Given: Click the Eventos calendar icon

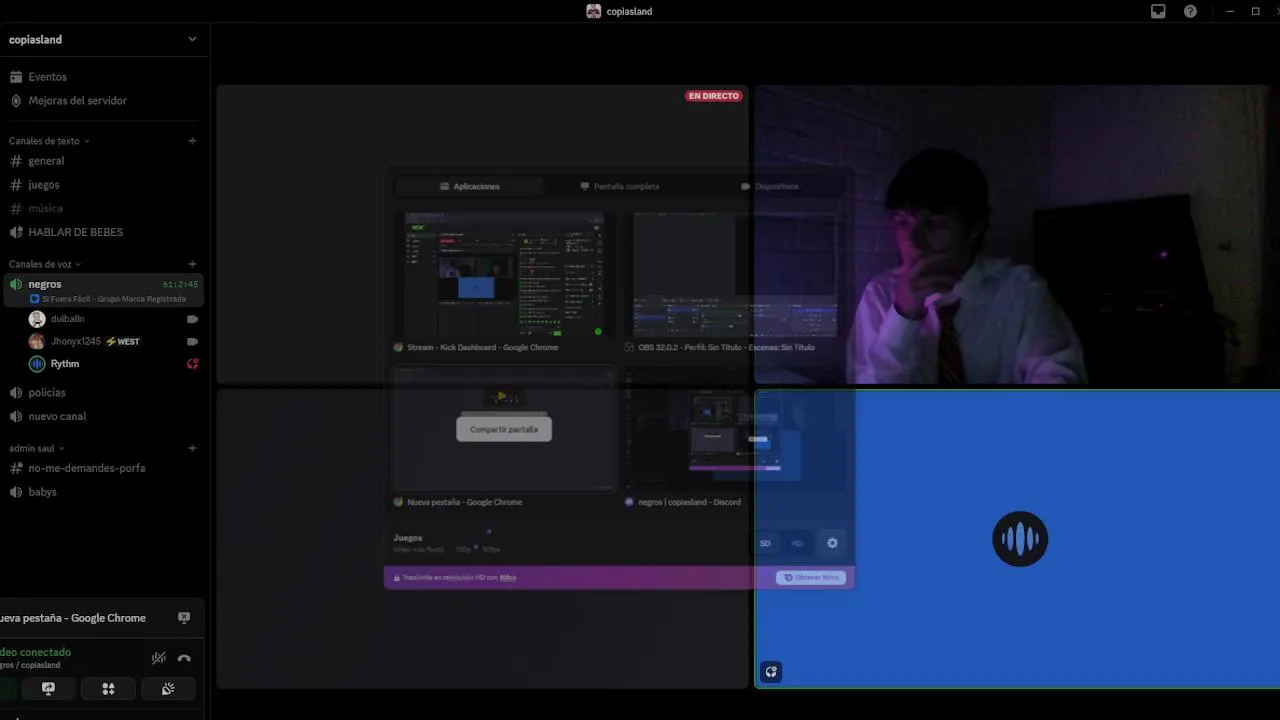Looking at the screenshot, I should click(16, 77).
